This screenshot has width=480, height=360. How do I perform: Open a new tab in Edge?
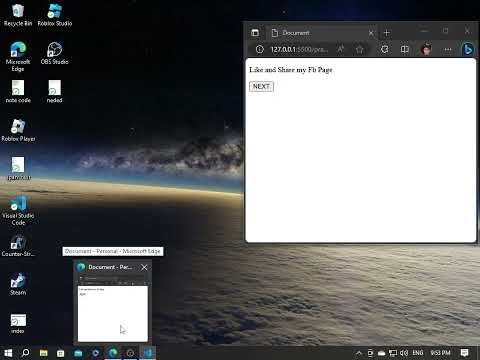387,33
